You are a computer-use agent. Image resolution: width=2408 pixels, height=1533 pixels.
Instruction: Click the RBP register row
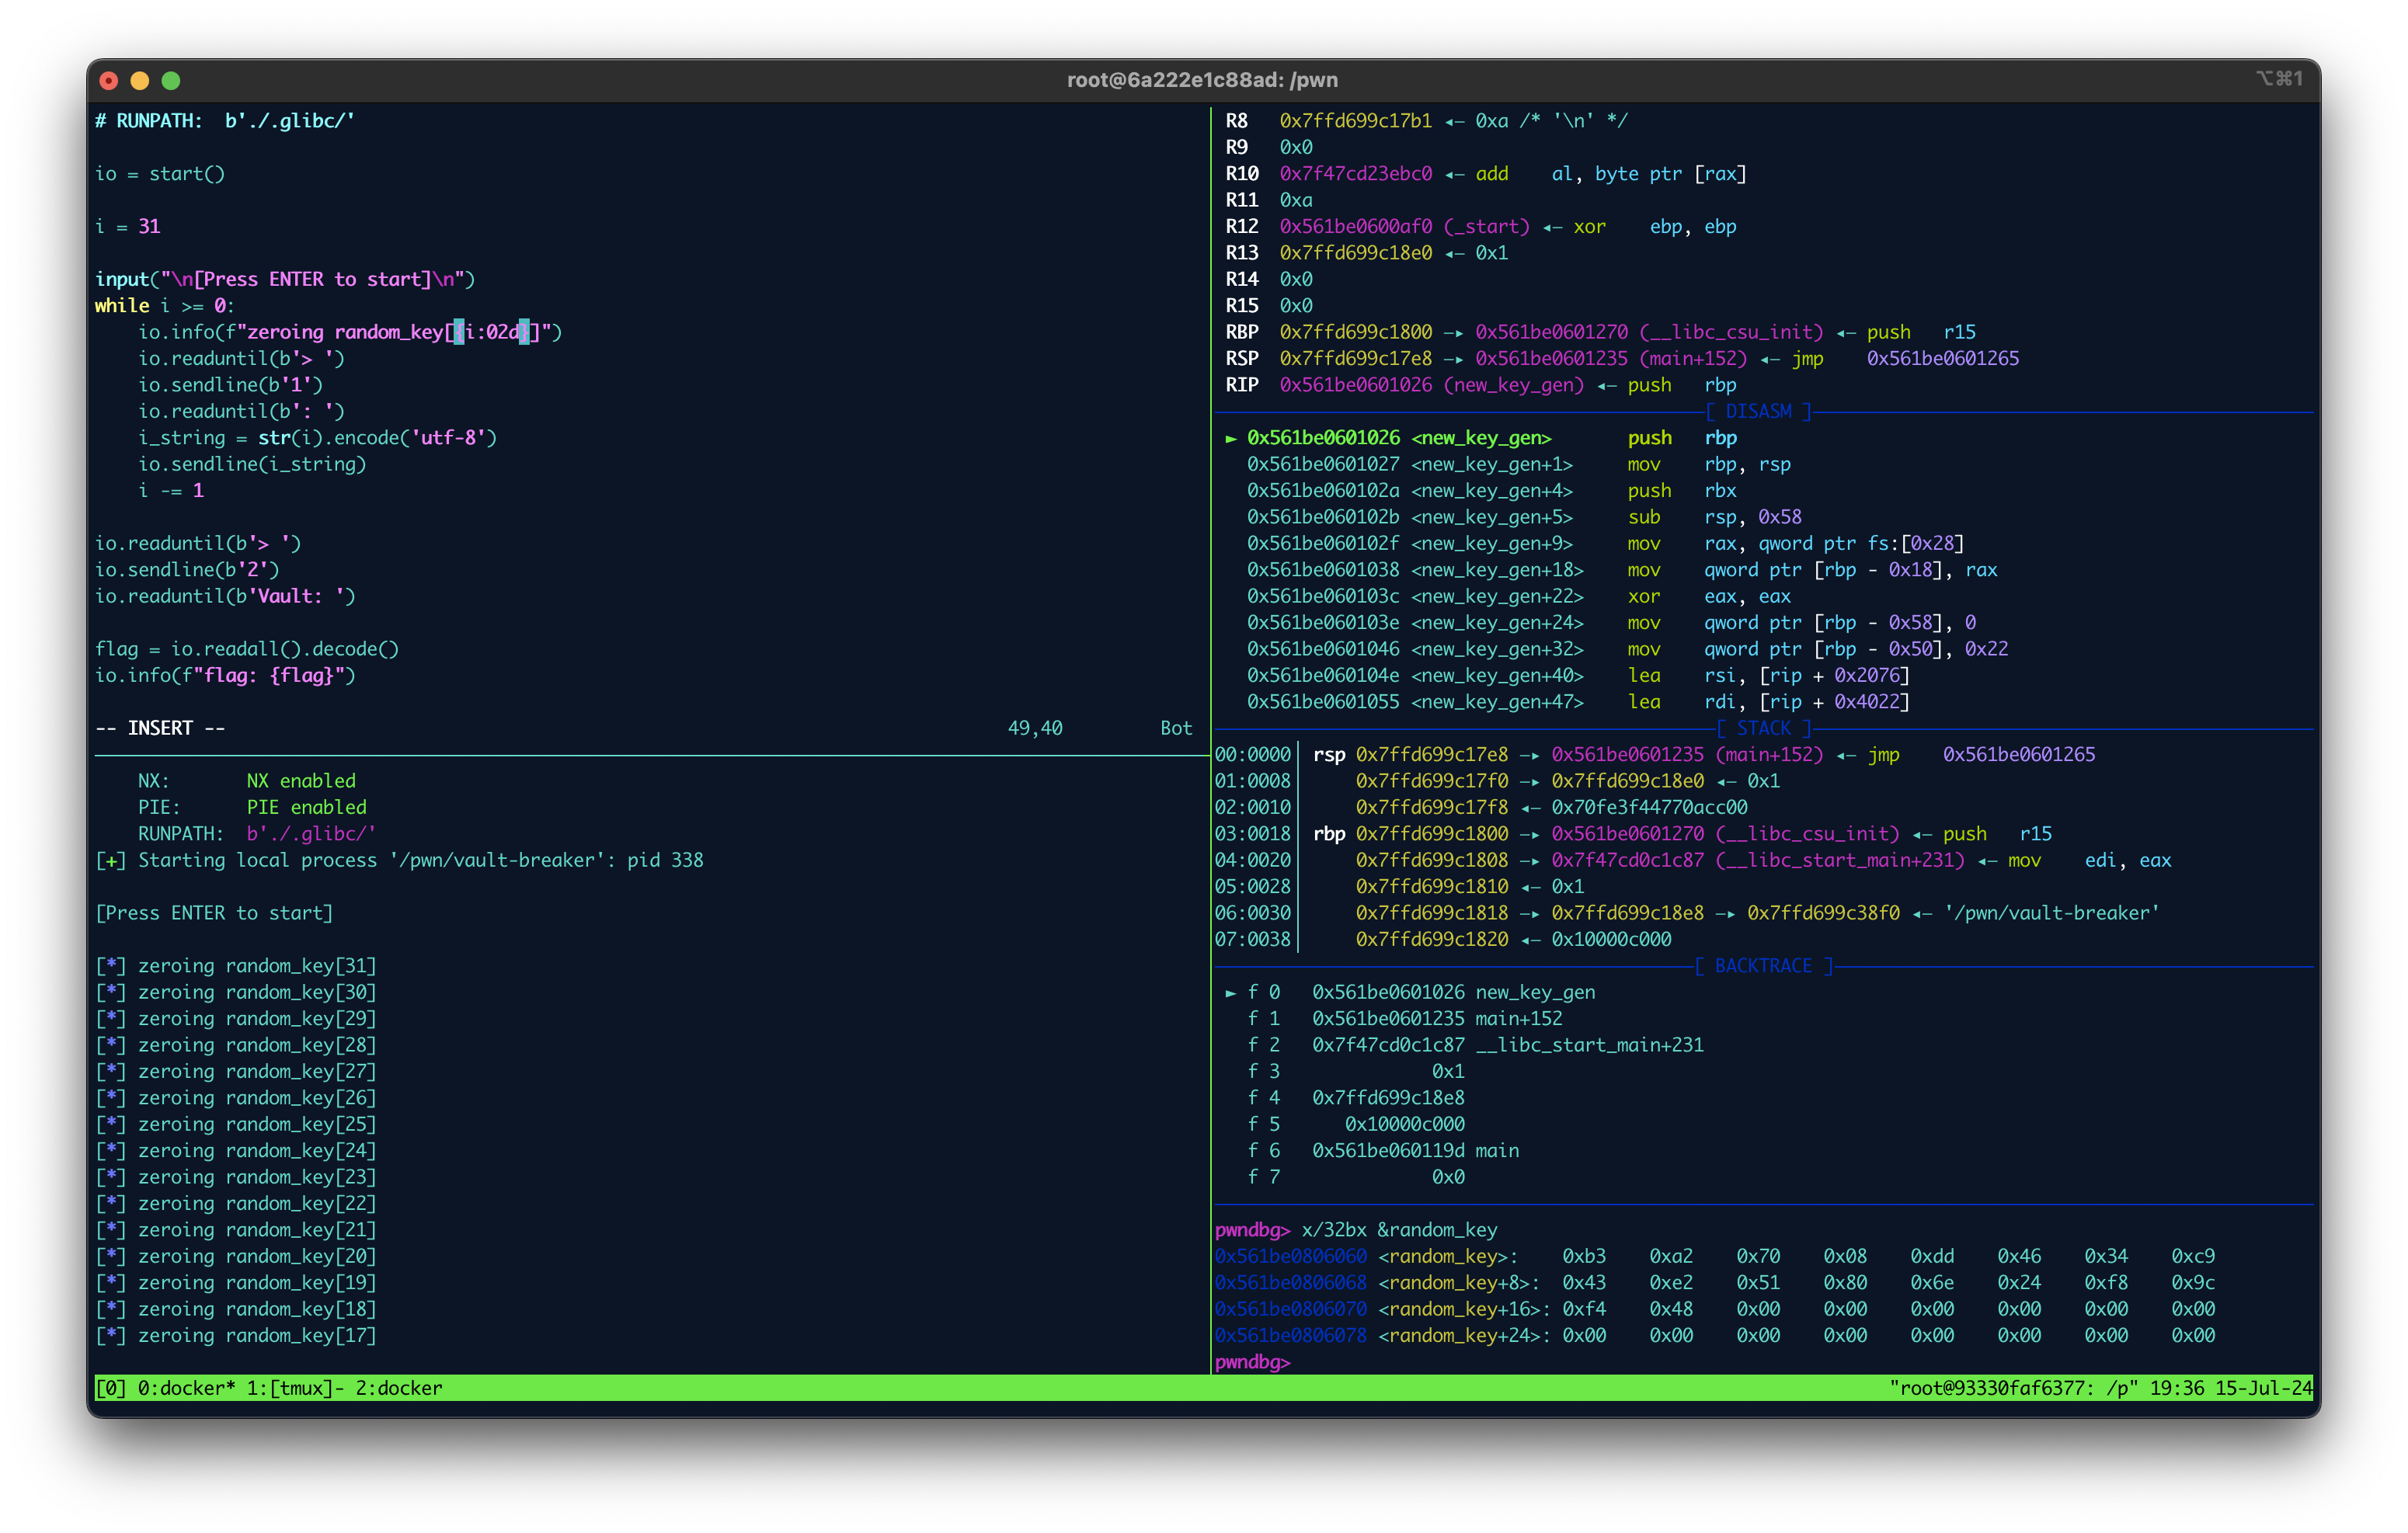click(1600, 332)
